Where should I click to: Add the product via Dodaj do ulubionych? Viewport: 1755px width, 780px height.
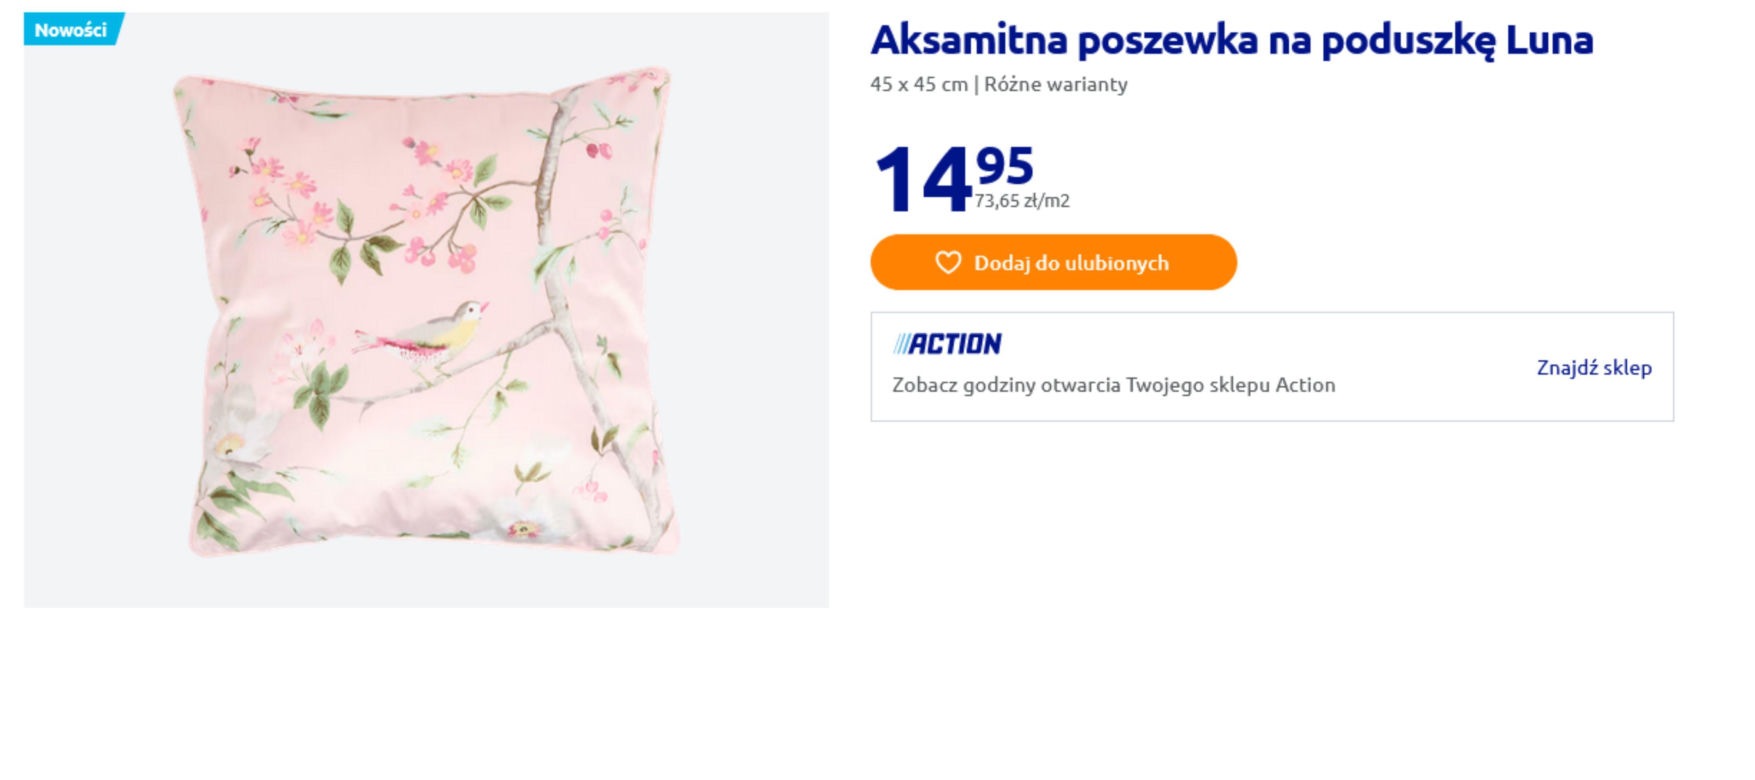pos(1053,262)
